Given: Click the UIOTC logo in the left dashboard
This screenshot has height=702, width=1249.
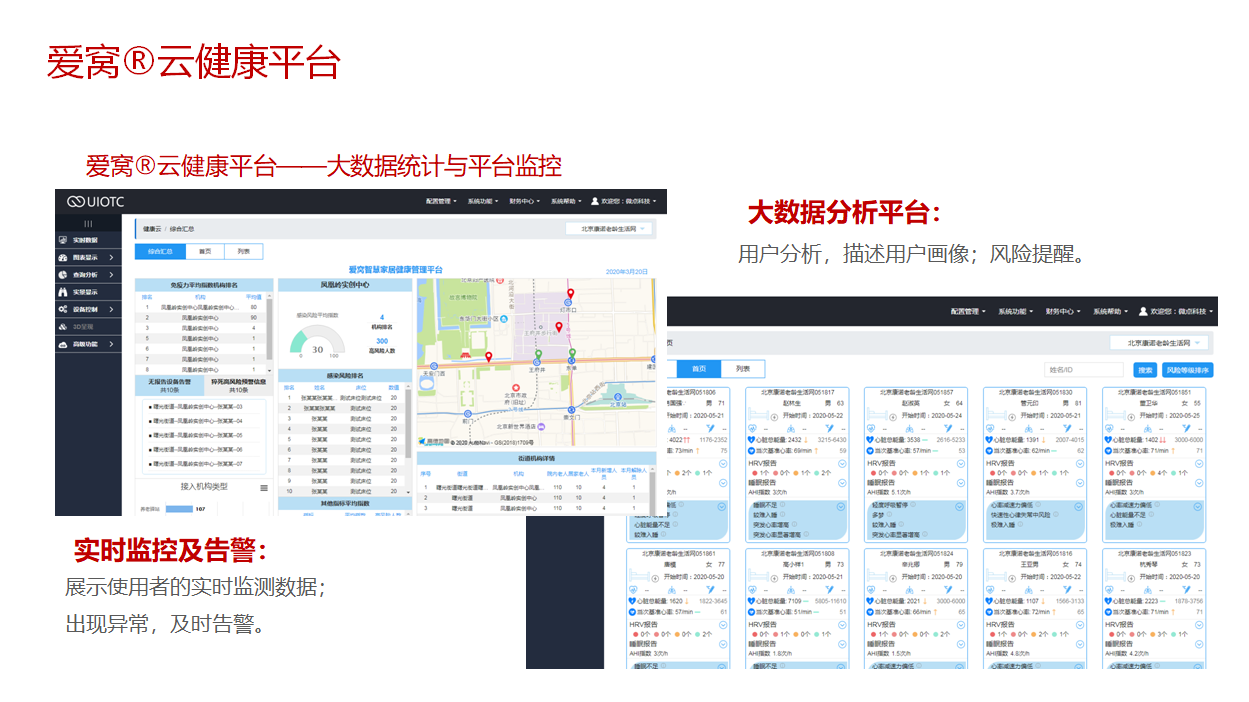Looking at the screenshot, I should 95,202.
